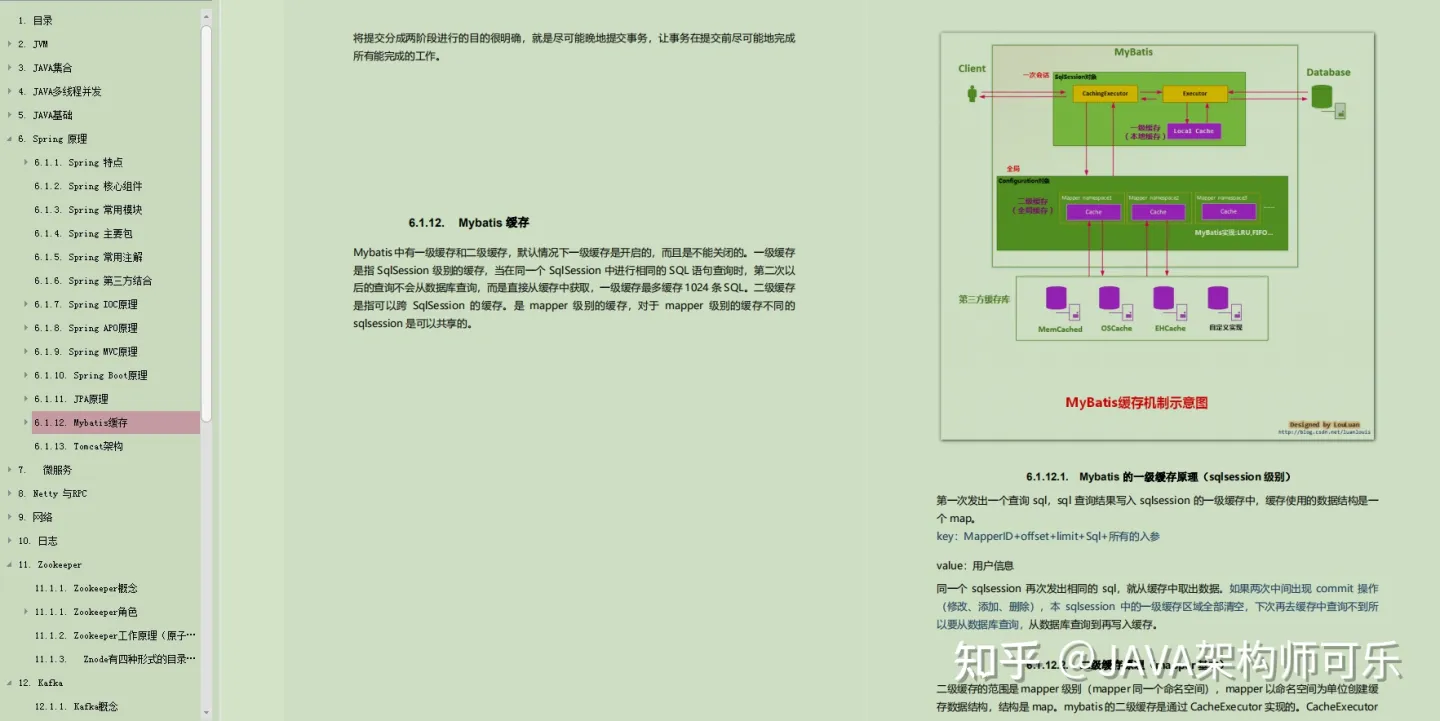The image size is (1440, 721).
Task: Click bookmark panel scrollbar up arrow
Action: (x=206, y=16)
